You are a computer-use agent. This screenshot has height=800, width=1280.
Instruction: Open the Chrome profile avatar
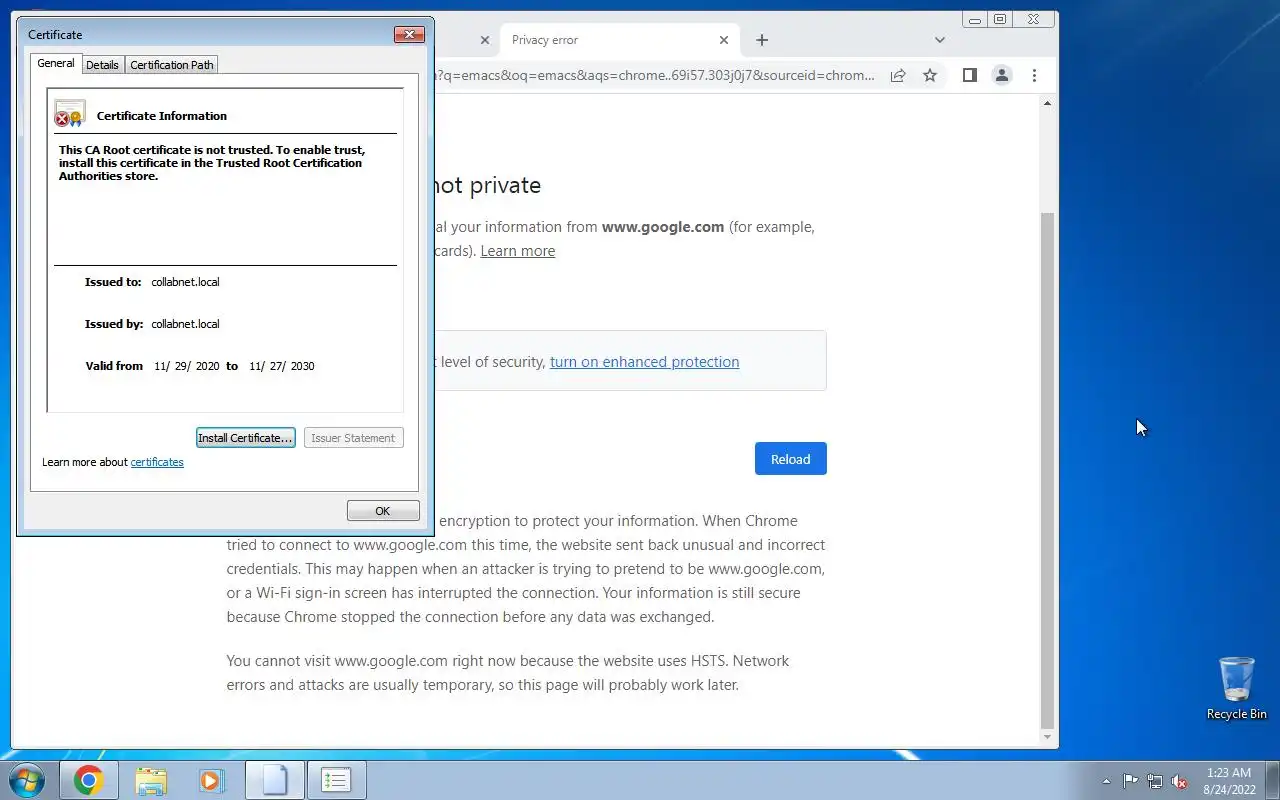[x=1001, y=75]
